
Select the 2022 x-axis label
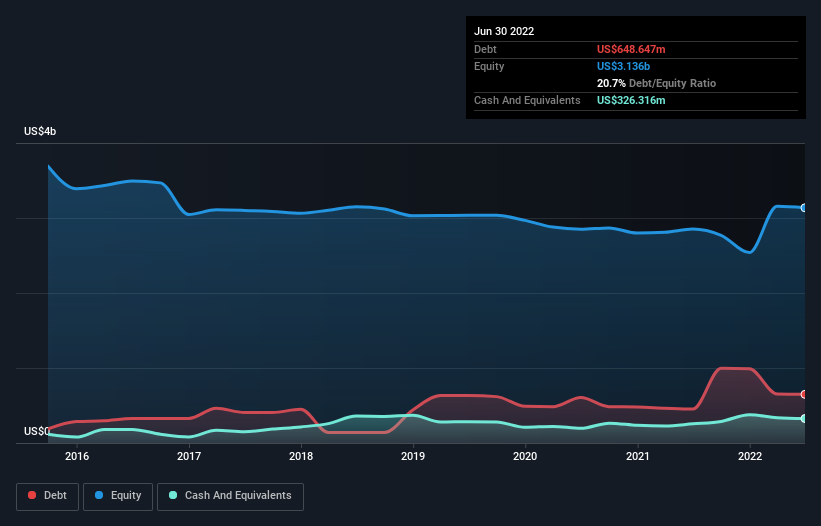click(750, 456)
